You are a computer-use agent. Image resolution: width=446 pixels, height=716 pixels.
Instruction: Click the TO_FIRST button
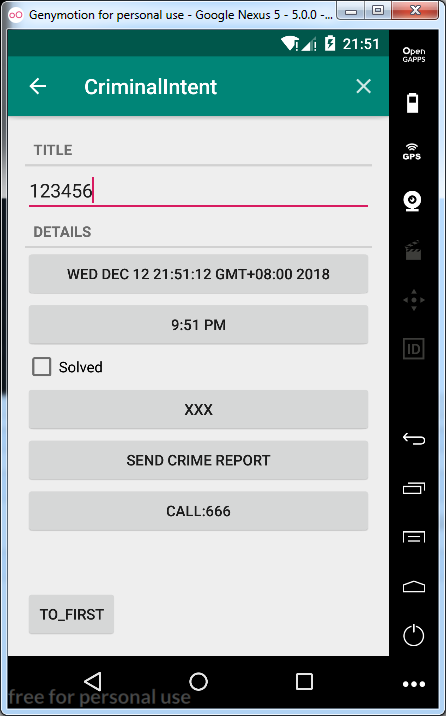(x=71, y=614)
